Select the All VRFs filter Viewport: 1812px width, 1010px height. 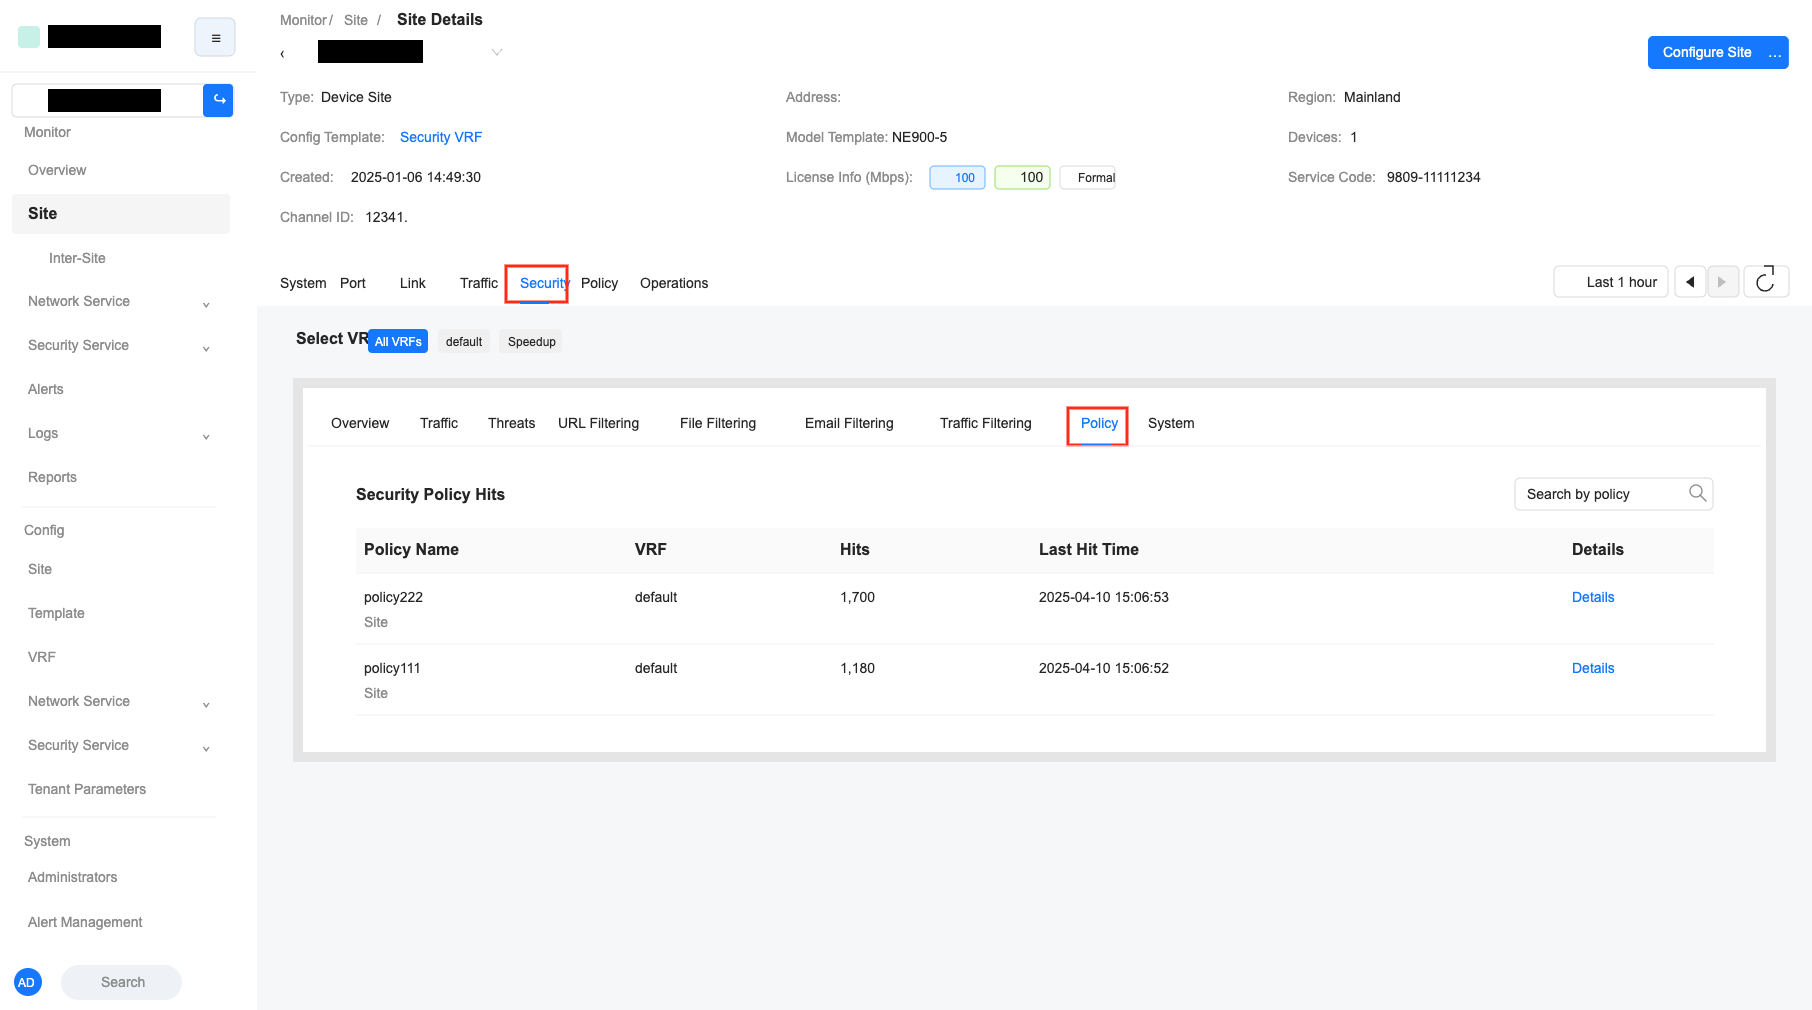click(x=398, y=341)
